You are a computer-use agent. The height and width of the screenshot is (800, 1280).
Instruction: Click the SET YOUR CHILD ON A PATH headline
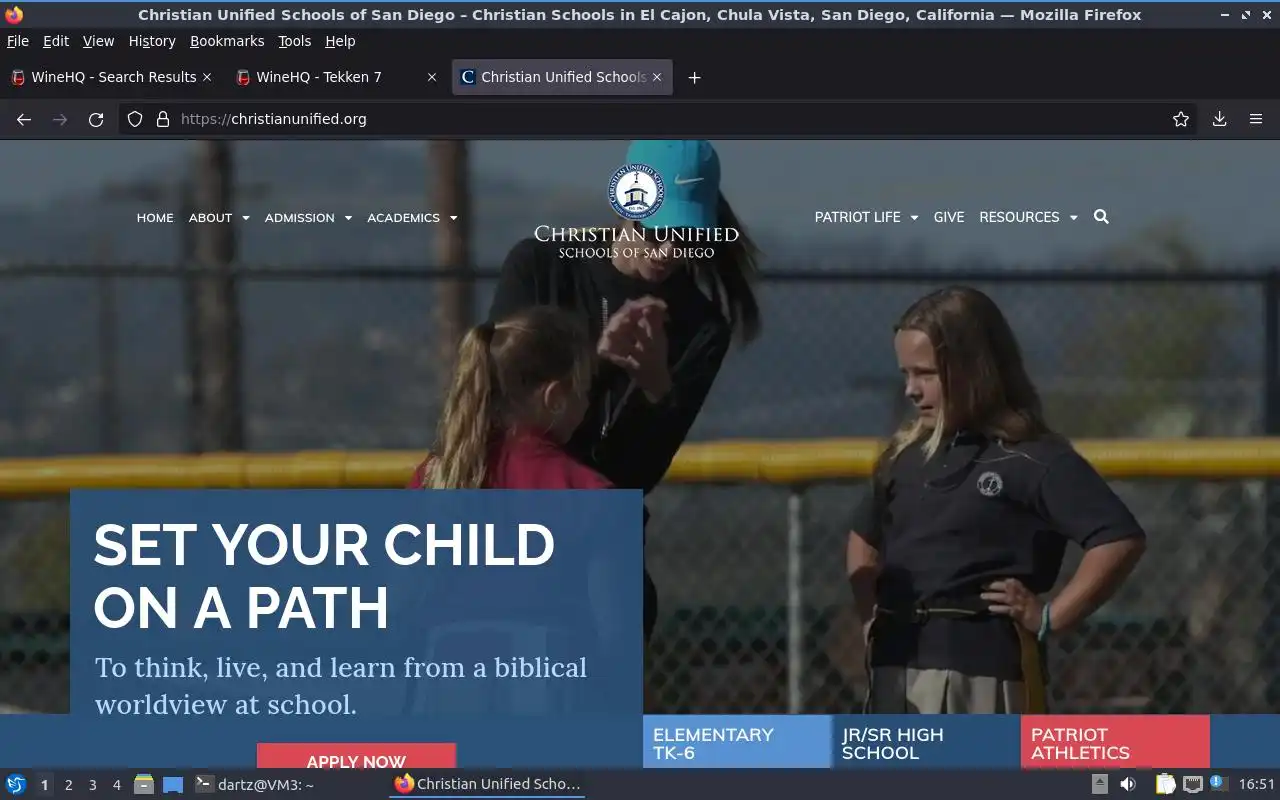click(x=324, y=576)
